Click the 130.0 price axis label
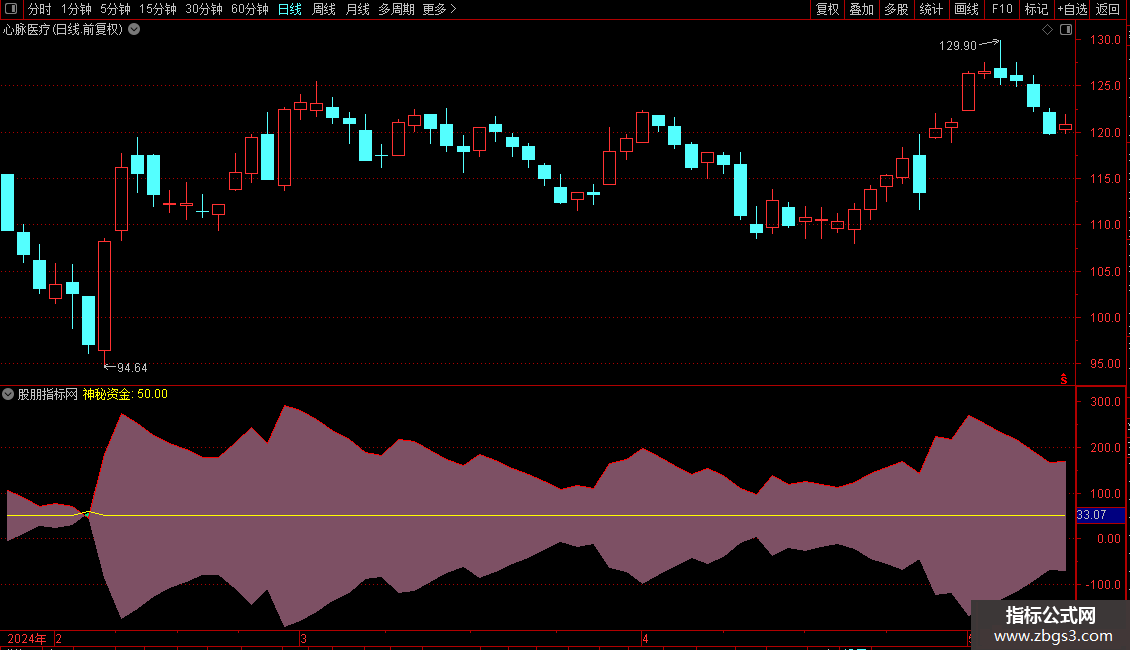 [x=1105, y=40]
